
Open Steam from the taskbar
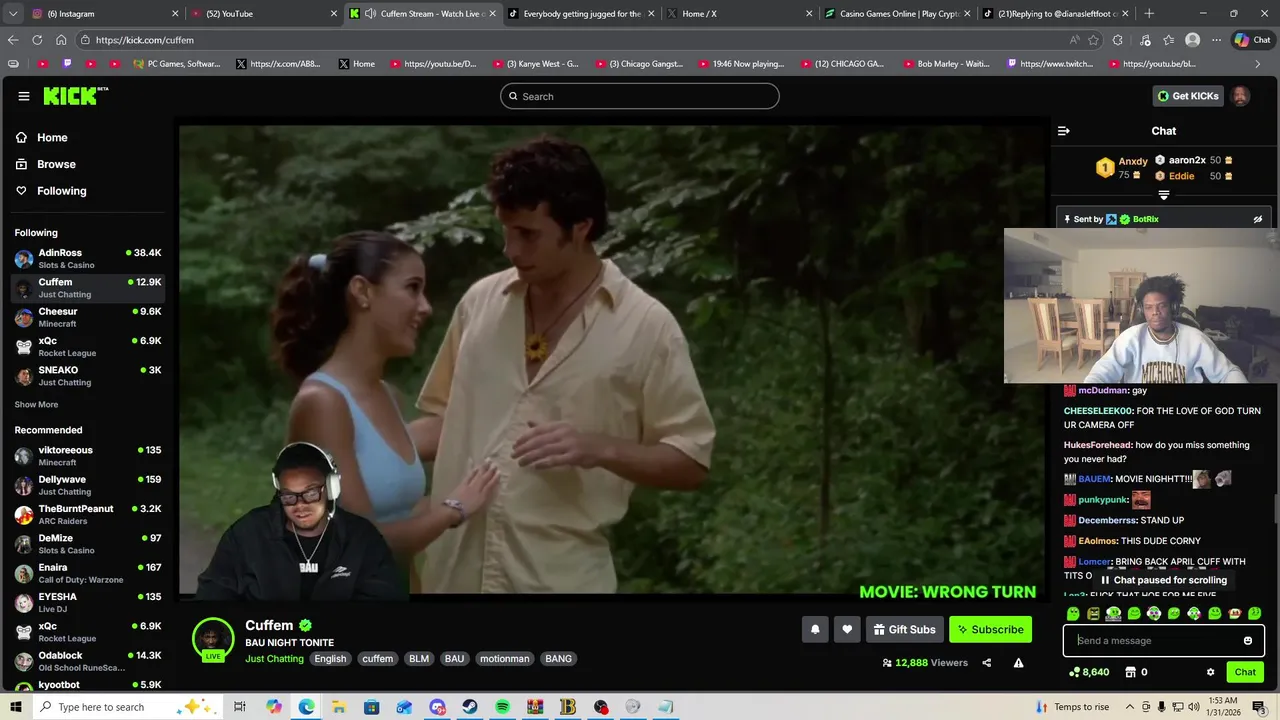pos(470,707)
